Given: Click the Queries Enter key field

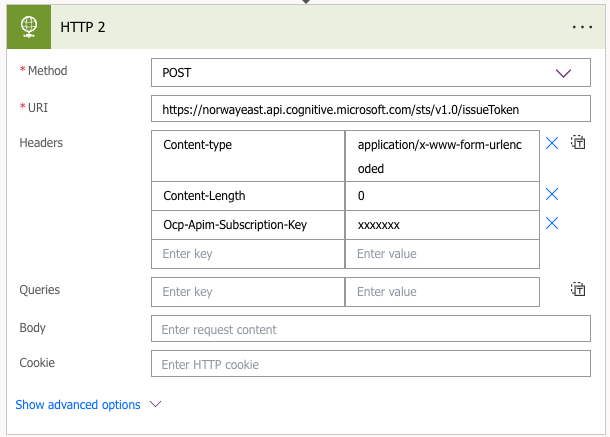Looking at the screenshot, I should click(x=247, y=292).
